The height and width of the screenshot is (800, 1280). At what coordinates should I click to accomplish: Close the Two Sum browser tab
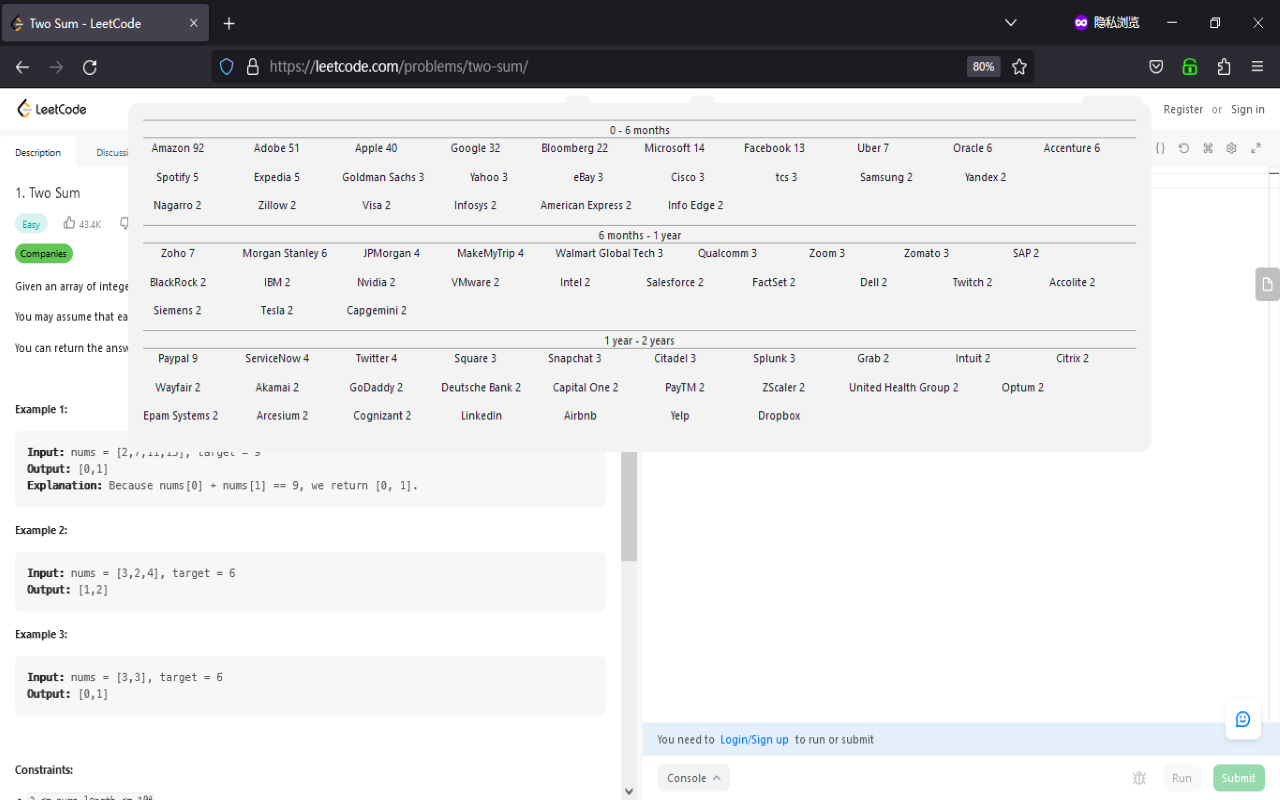click(194, 23)
